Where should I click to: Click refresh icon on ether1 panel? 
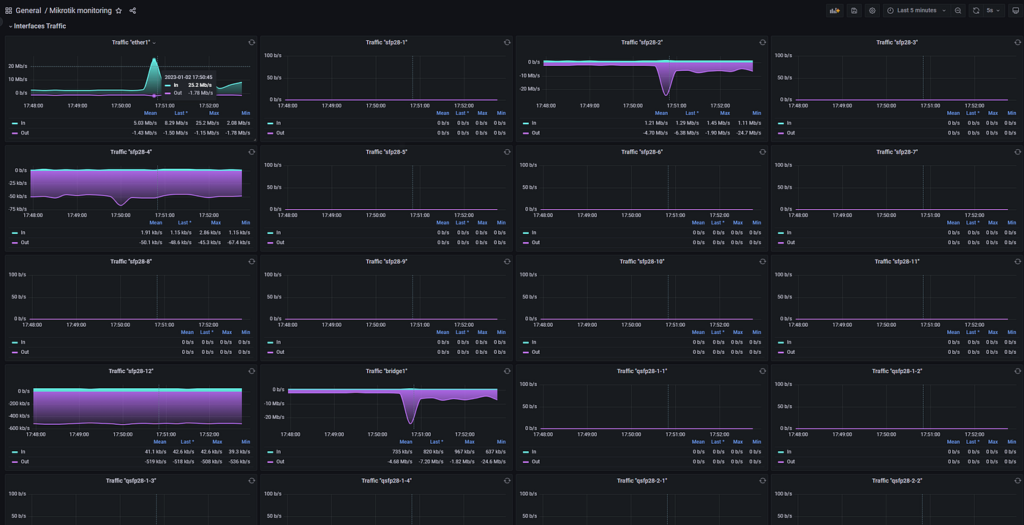coord(251,42)
